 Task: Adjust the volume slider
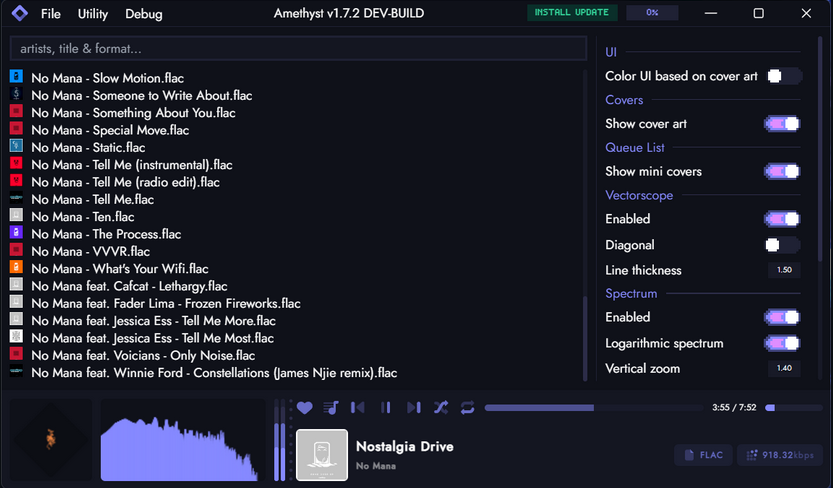793,408
